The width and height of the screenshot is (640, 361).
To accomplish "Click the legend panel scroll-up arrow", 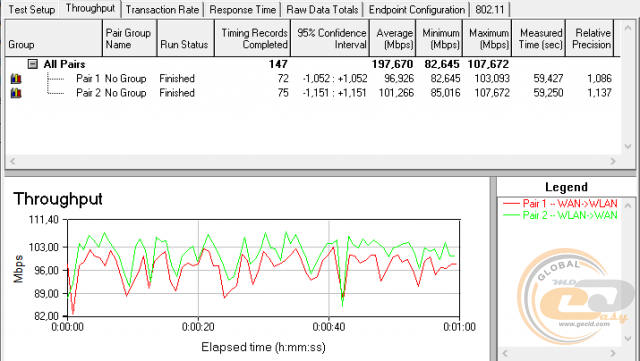I will tap(628, 205).
